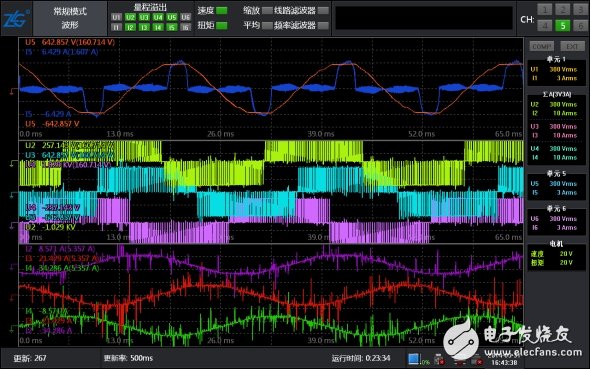Click the 更新率: 500ms update rate
Screen dimensions: 591x369
129,358
